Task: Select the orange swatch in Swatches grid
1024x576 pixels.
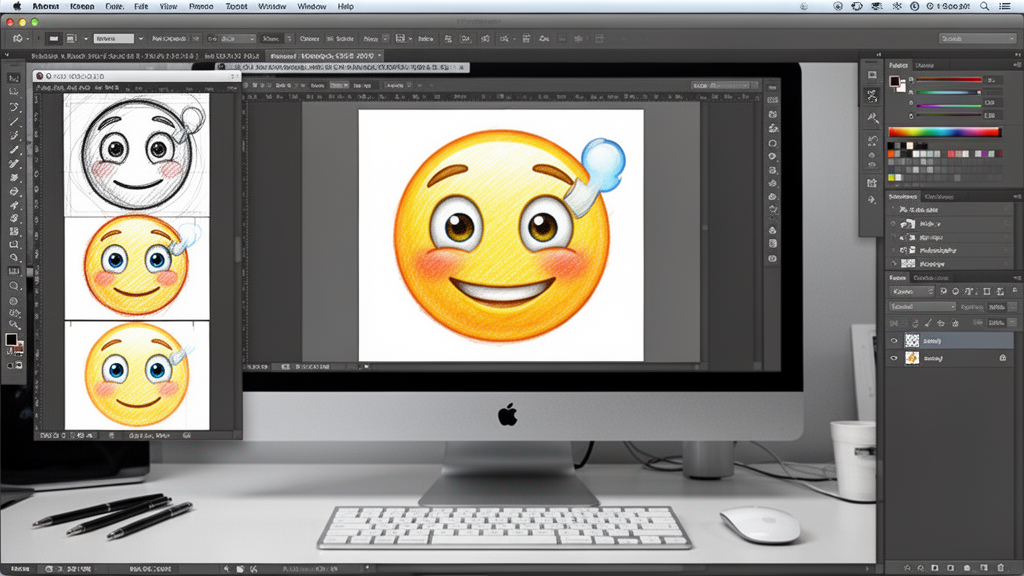Action: click(891, 154)
